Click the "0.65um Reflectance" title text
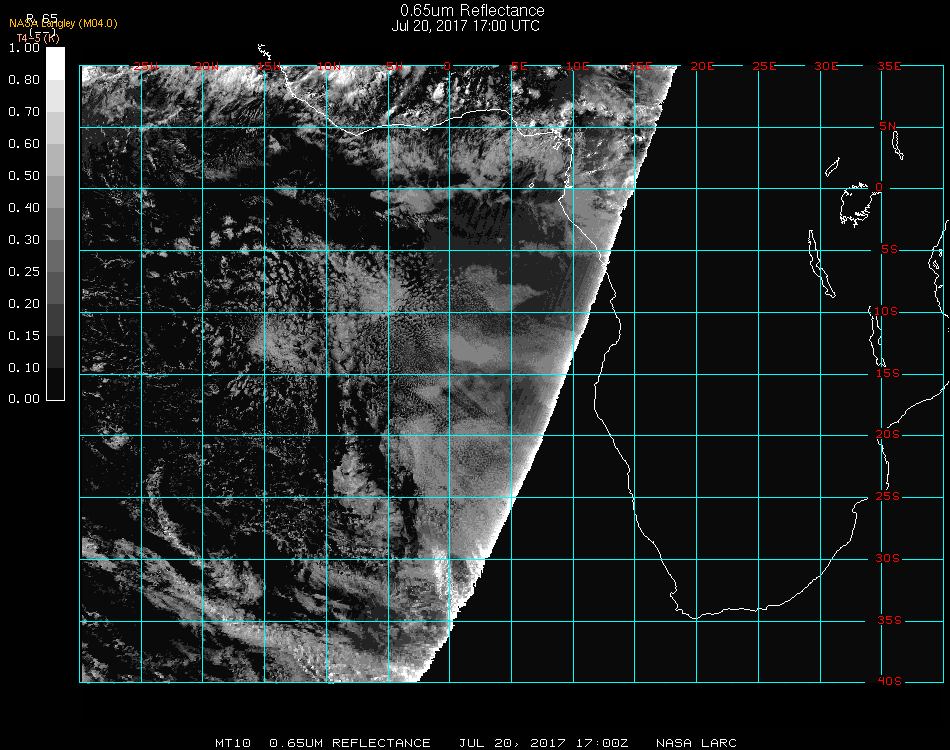This screenshot has width=950, height=750. point(472,10)
